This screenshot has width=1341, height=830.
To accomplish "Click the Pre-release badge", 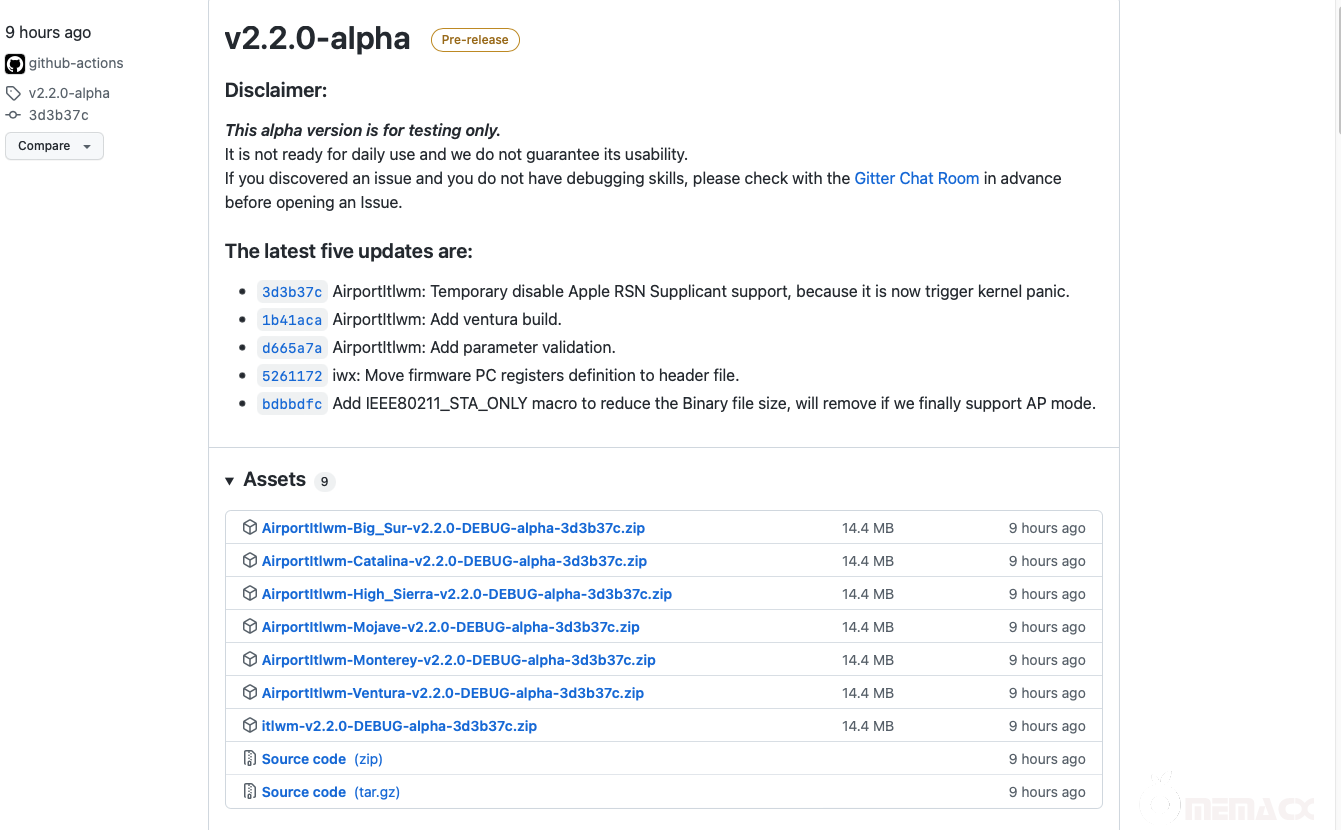I will point(475,40).
